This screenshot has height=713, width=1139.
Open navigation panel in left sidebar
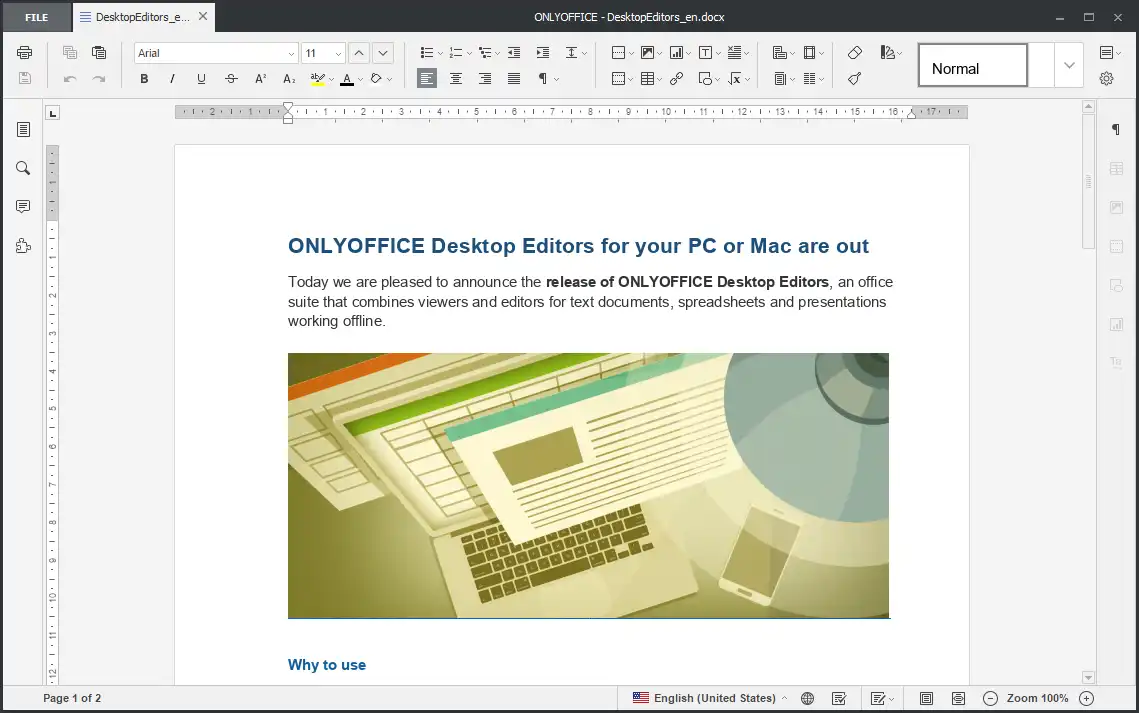pos(23,129)
